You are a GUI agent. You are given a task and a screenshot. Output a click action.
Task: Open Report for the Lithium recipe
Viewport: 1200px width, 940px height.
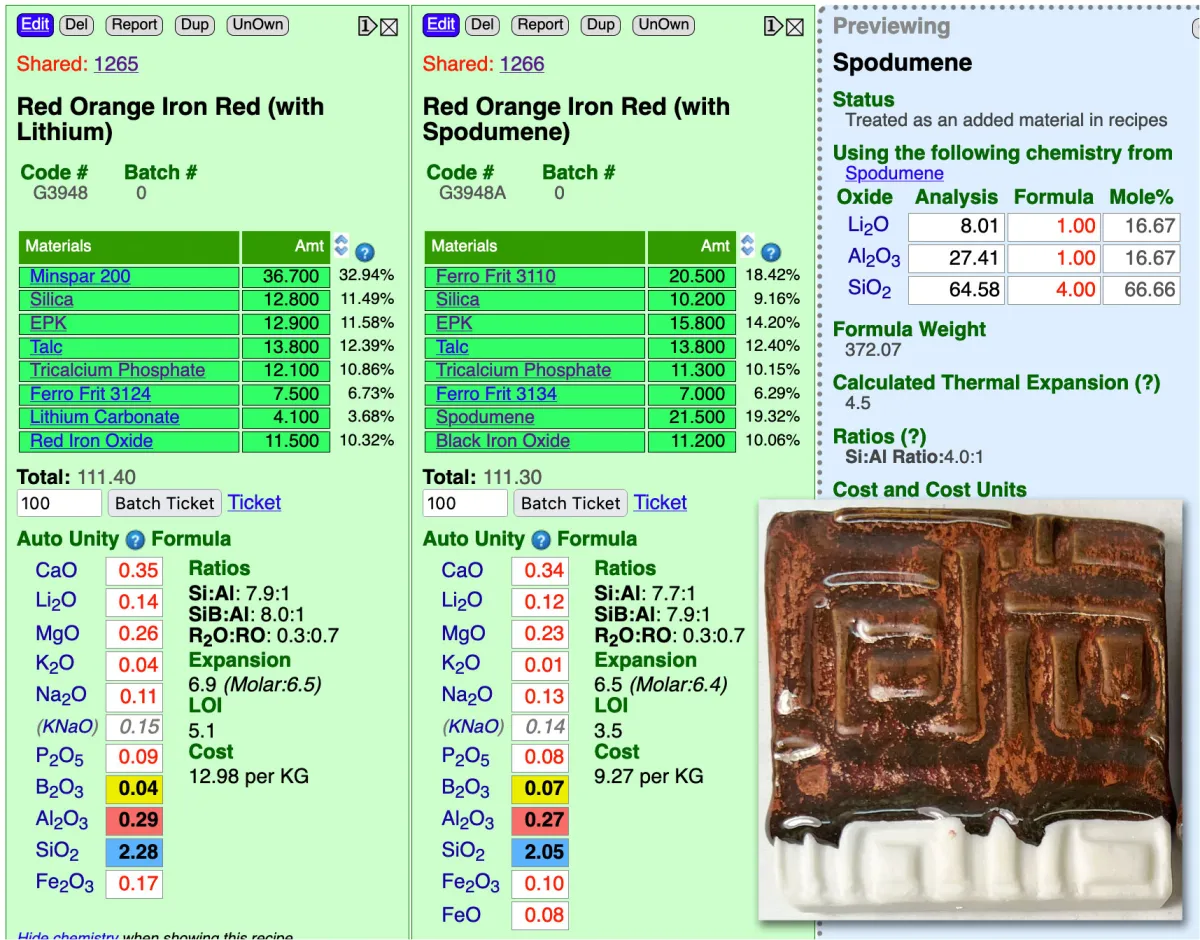pyautogui.click(x=134, y=25)
